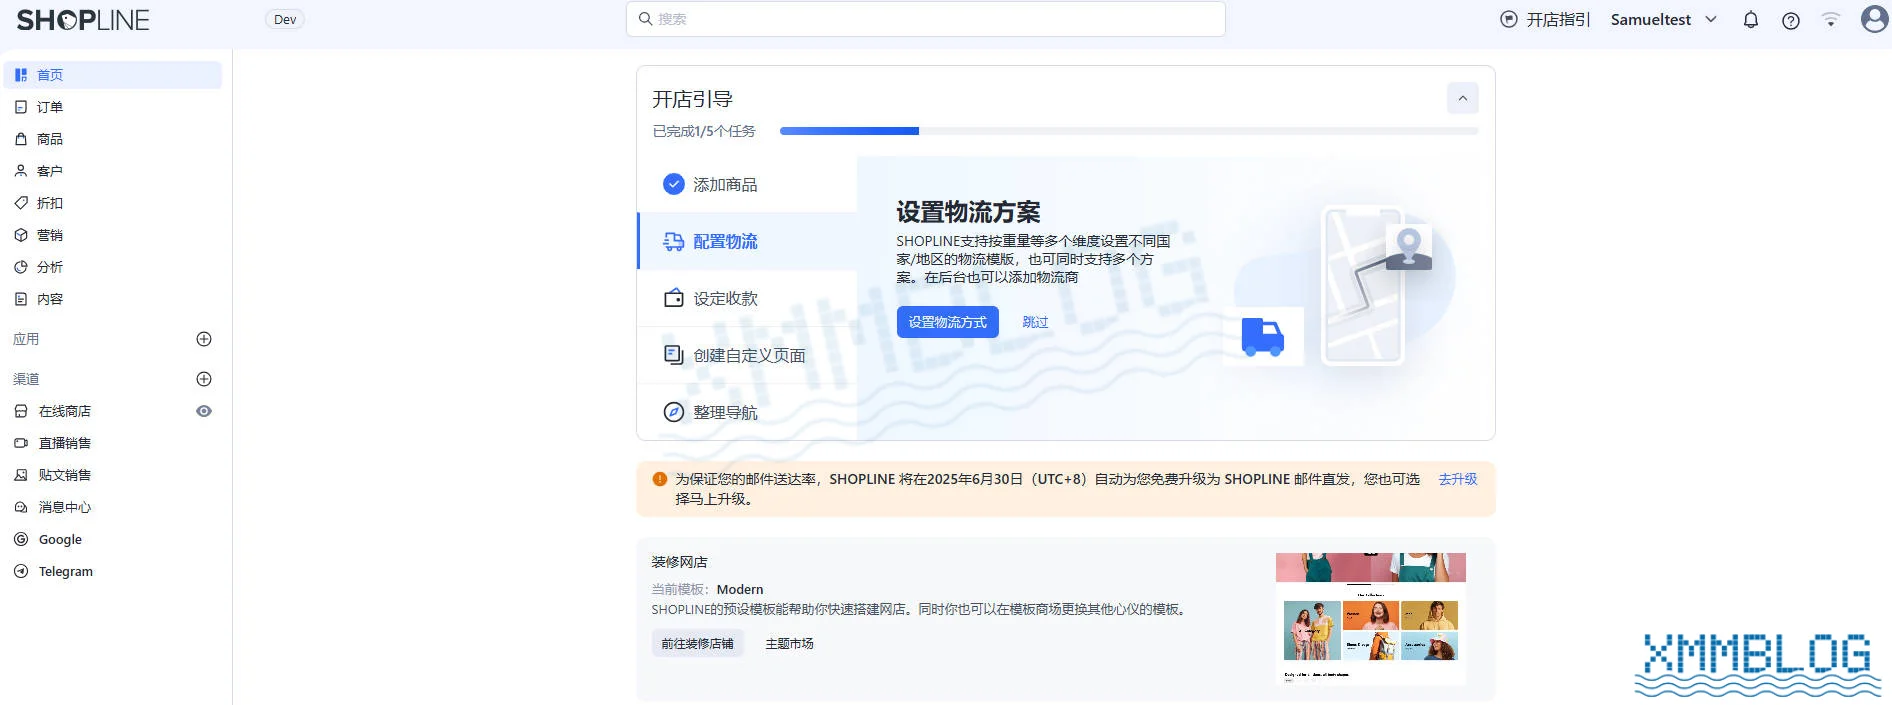Click the 在线商店 storefront icon

[x=21, y=411]
